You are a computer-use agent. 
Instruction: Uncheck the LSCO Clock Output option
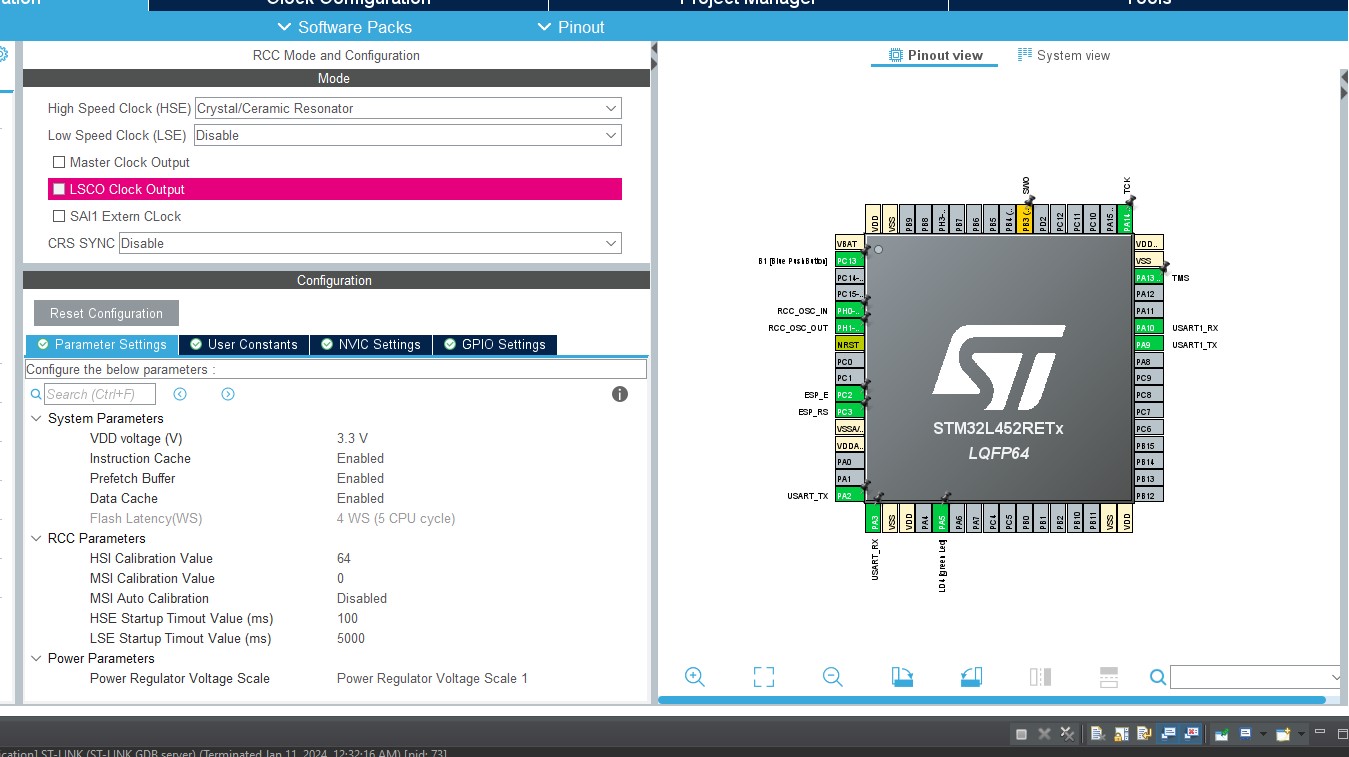(58, 188)
